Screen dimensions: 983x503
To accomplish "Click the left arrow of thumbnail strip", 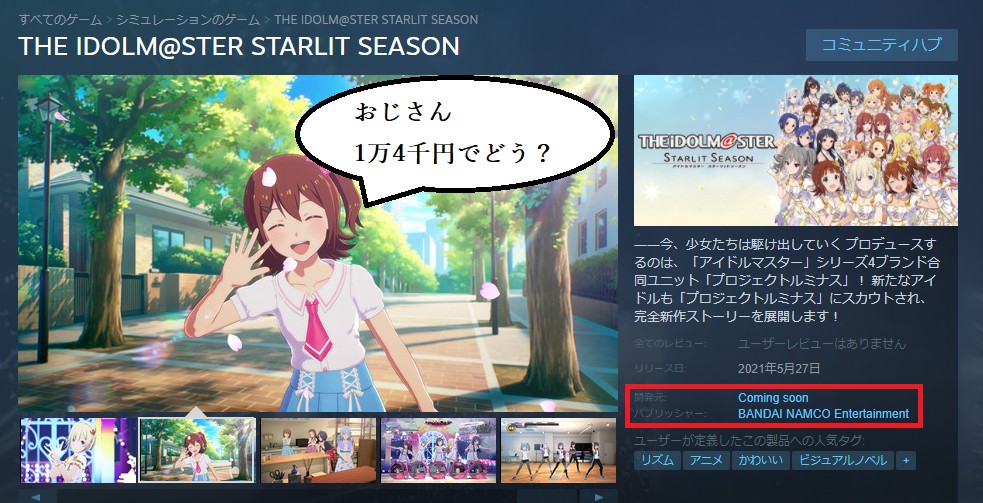I will tap(35, 497).
